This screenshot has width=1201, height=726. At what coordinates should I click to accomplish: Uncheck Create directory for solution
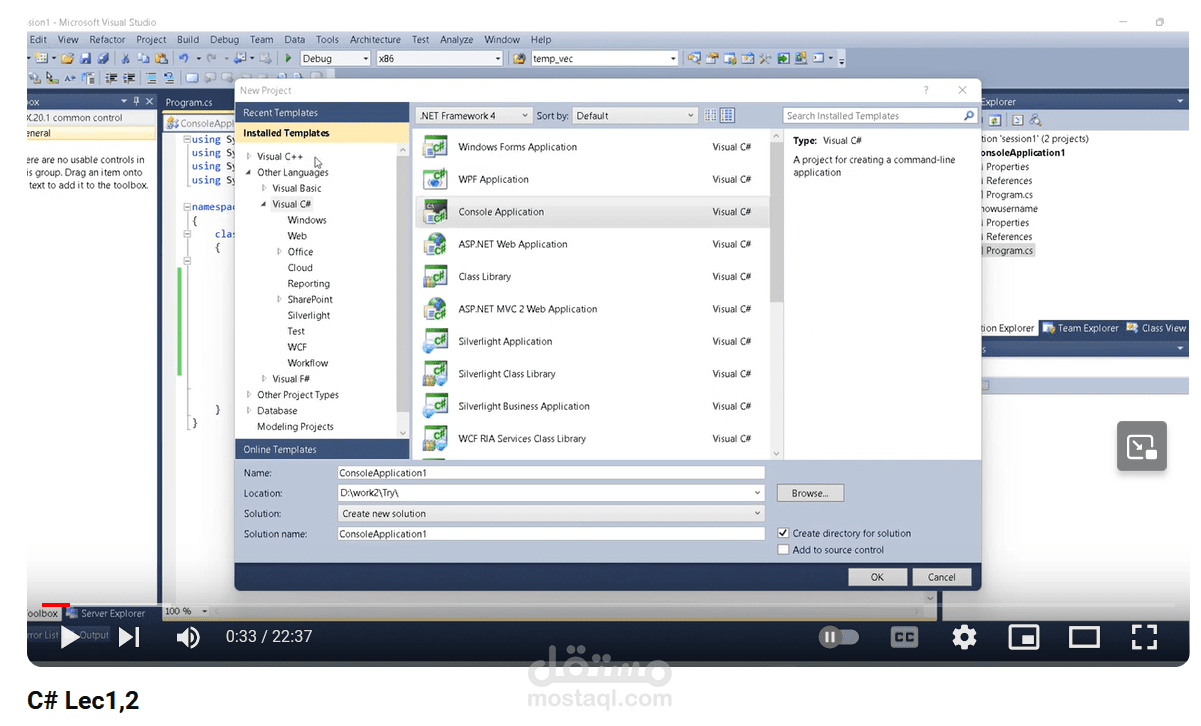(784, 533)
